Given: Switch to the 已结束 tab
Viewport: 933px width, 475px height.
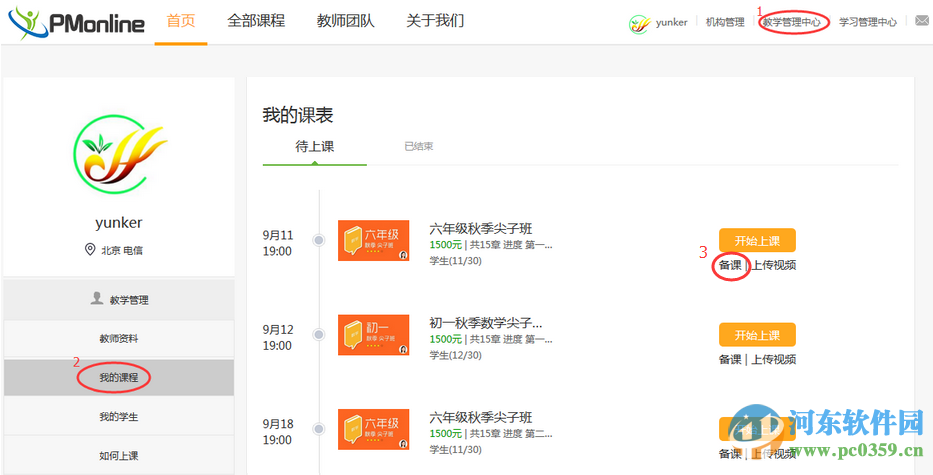Looking at the screenshot, I should pos(419,146).
